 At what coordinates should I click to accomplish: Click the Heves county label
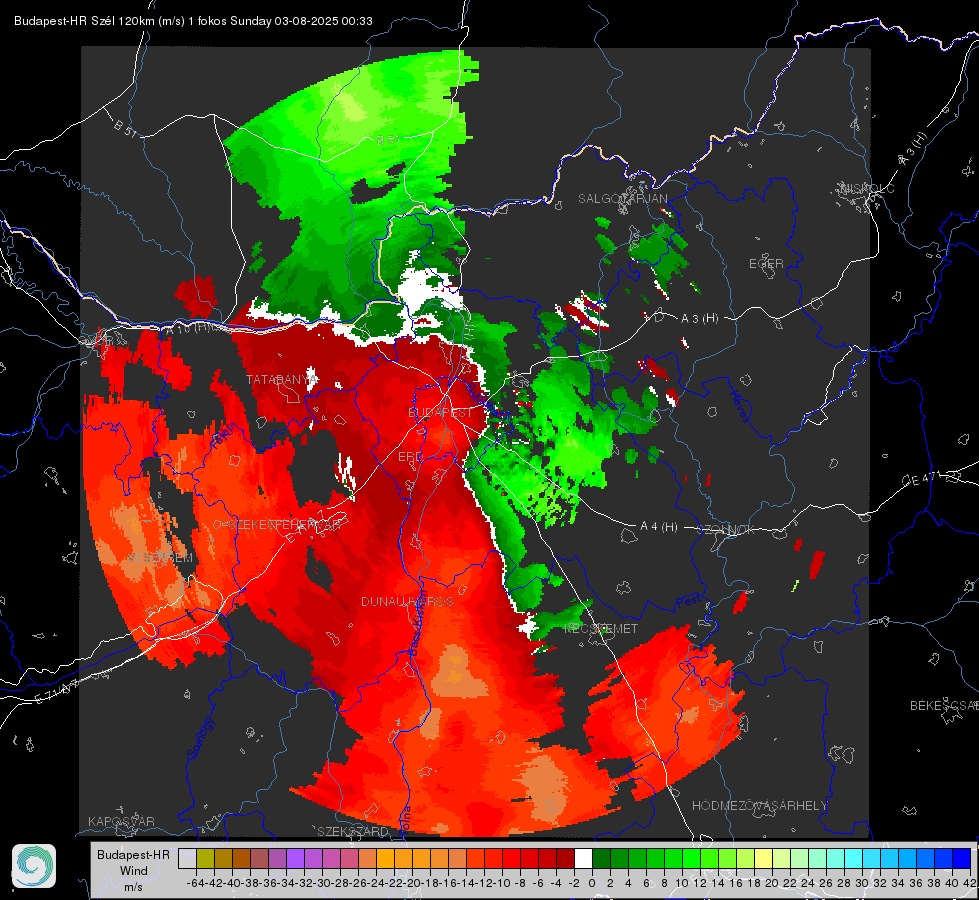click(739, 406)
